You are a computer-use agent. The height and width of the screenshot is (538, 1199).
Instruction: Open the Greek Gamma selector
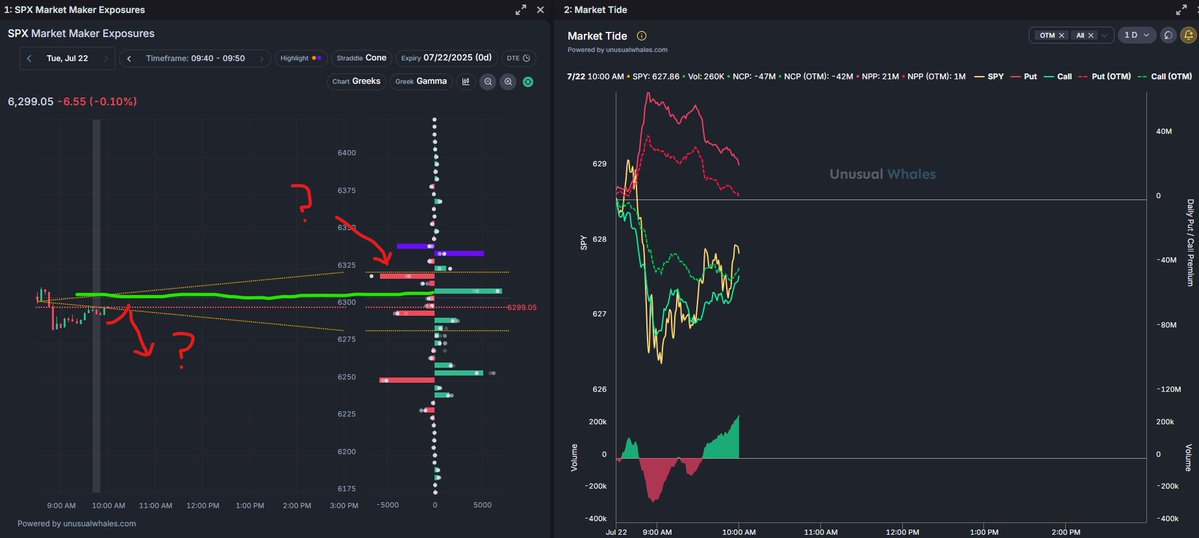tap(421, 81)
